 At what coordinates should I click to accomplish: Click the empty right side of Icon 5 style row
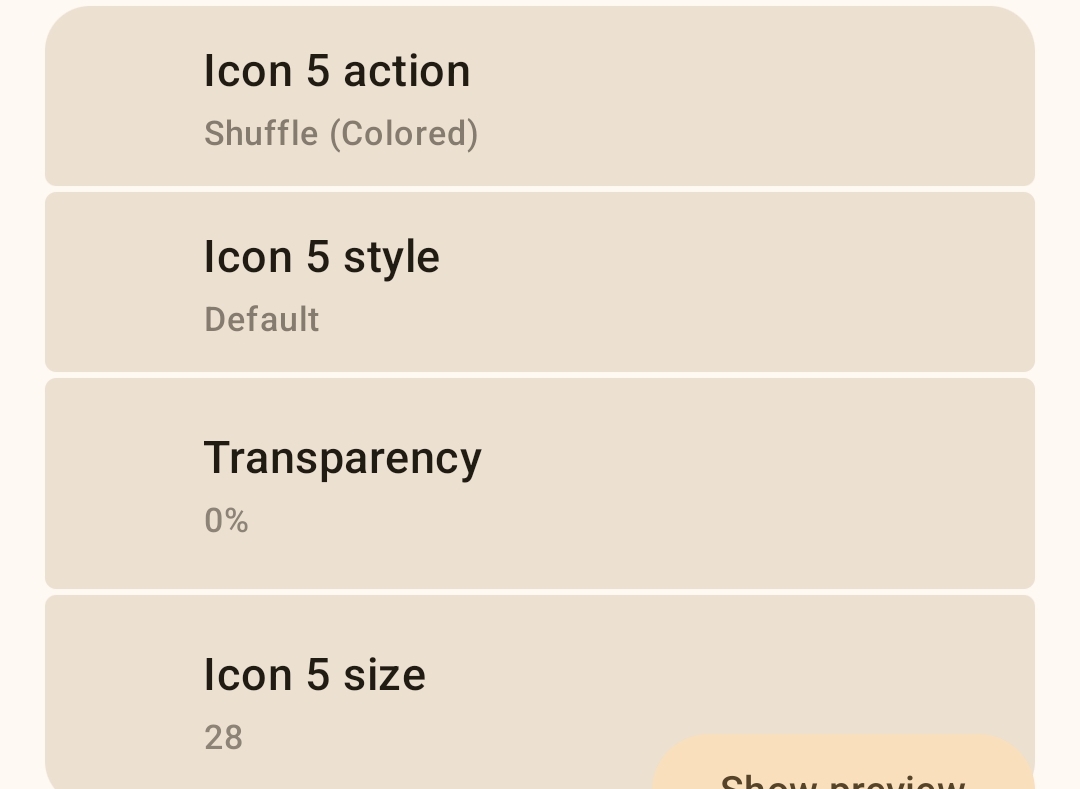click(x=850, y=282)
